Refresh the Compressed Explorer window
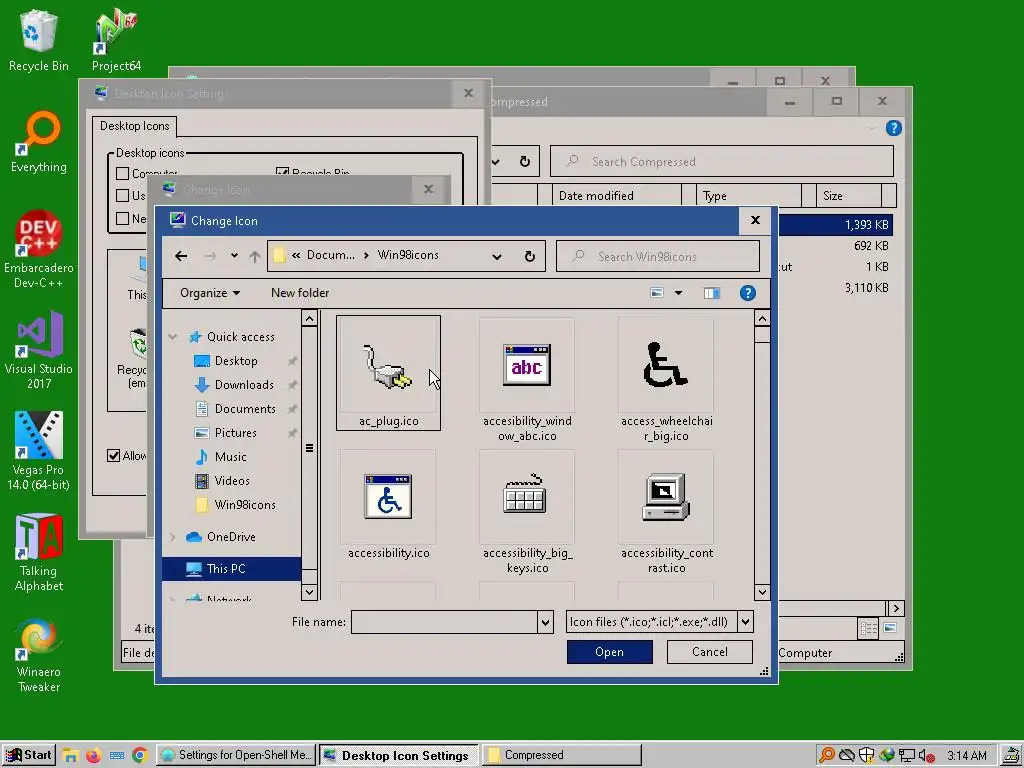1024x768 pixels. (524, 161)
